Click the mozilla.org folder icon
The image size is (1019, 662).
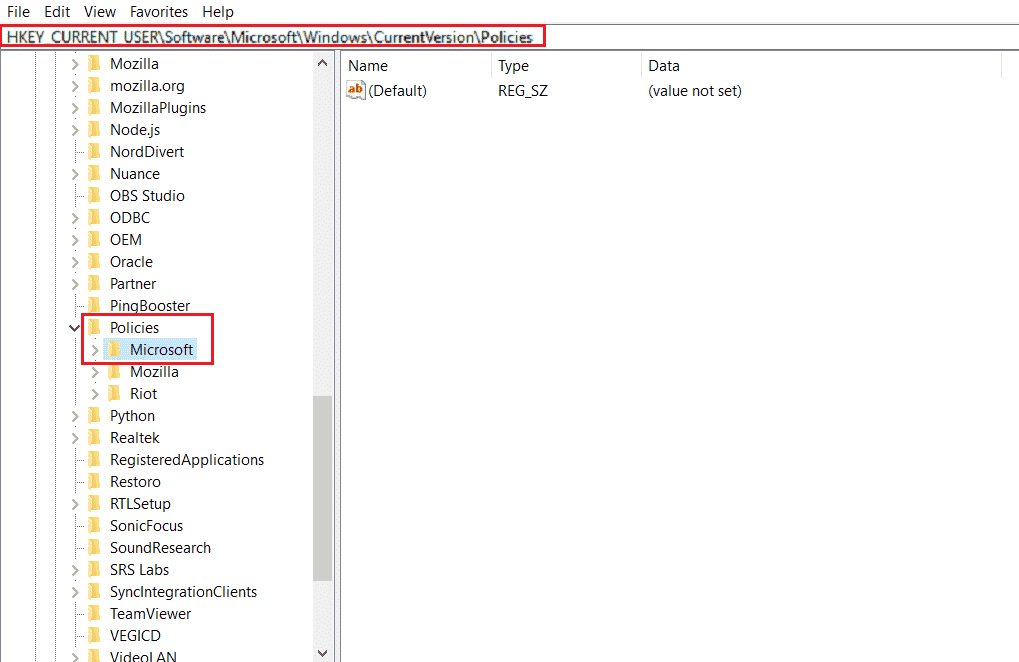pyautogui.click(x=95, y=86)
